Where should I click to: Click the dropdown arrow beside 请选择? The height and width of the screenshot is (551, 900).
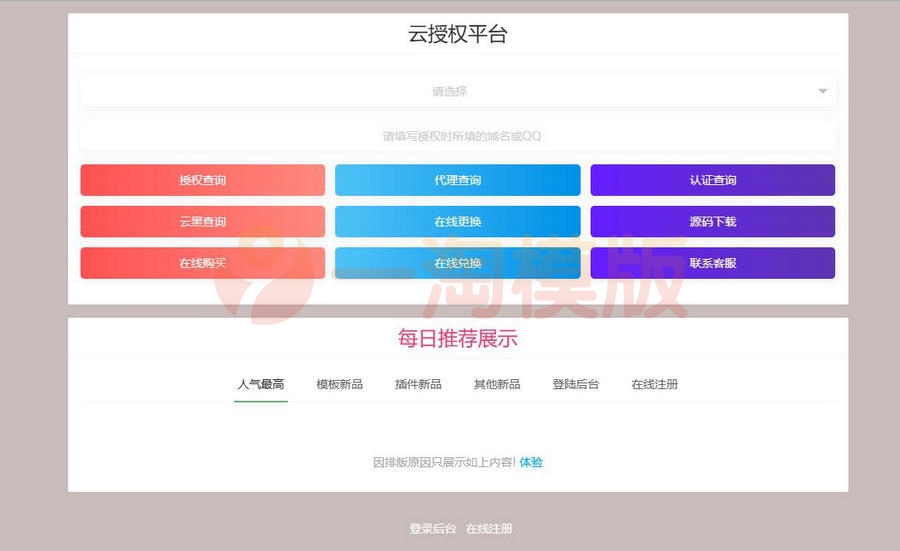(x=822, y=91)
